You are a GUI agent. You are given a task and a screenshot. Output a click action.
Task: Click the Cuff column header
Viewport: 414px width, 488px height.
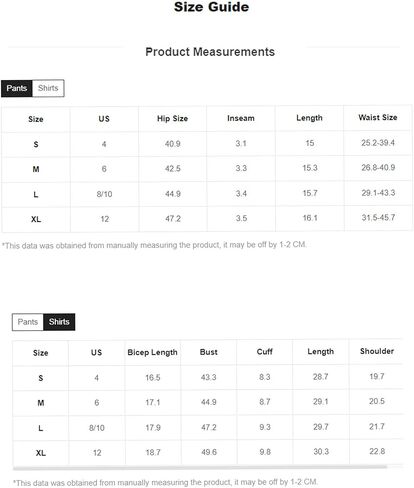pos(265,352)
